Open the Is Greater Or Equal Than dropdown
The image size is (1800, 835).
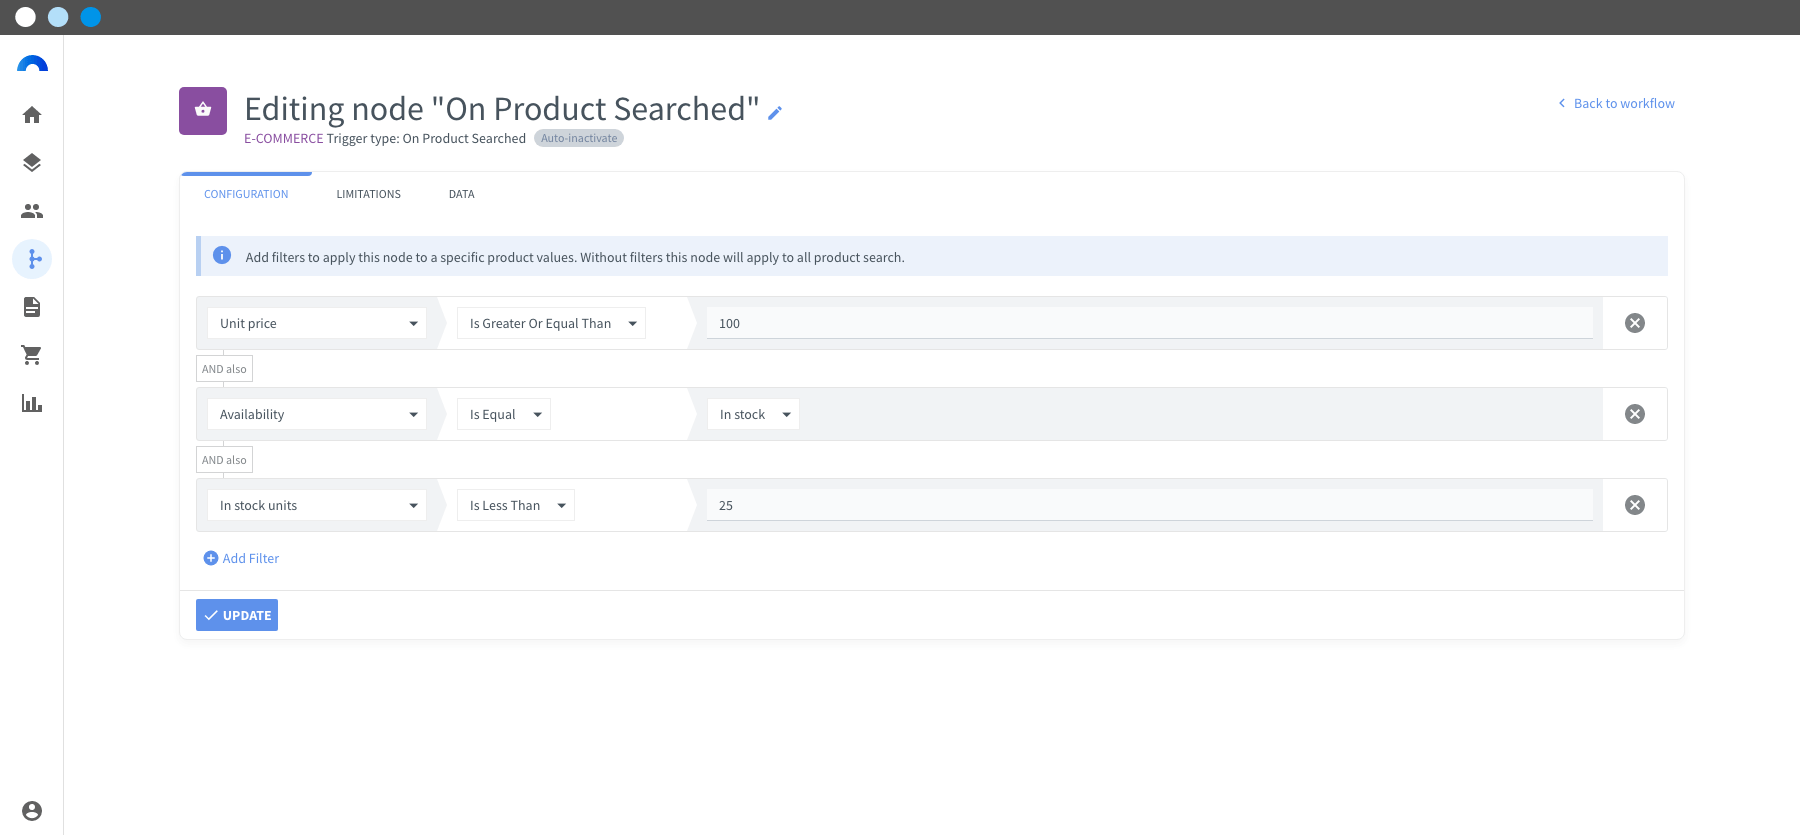pos(551,323)
